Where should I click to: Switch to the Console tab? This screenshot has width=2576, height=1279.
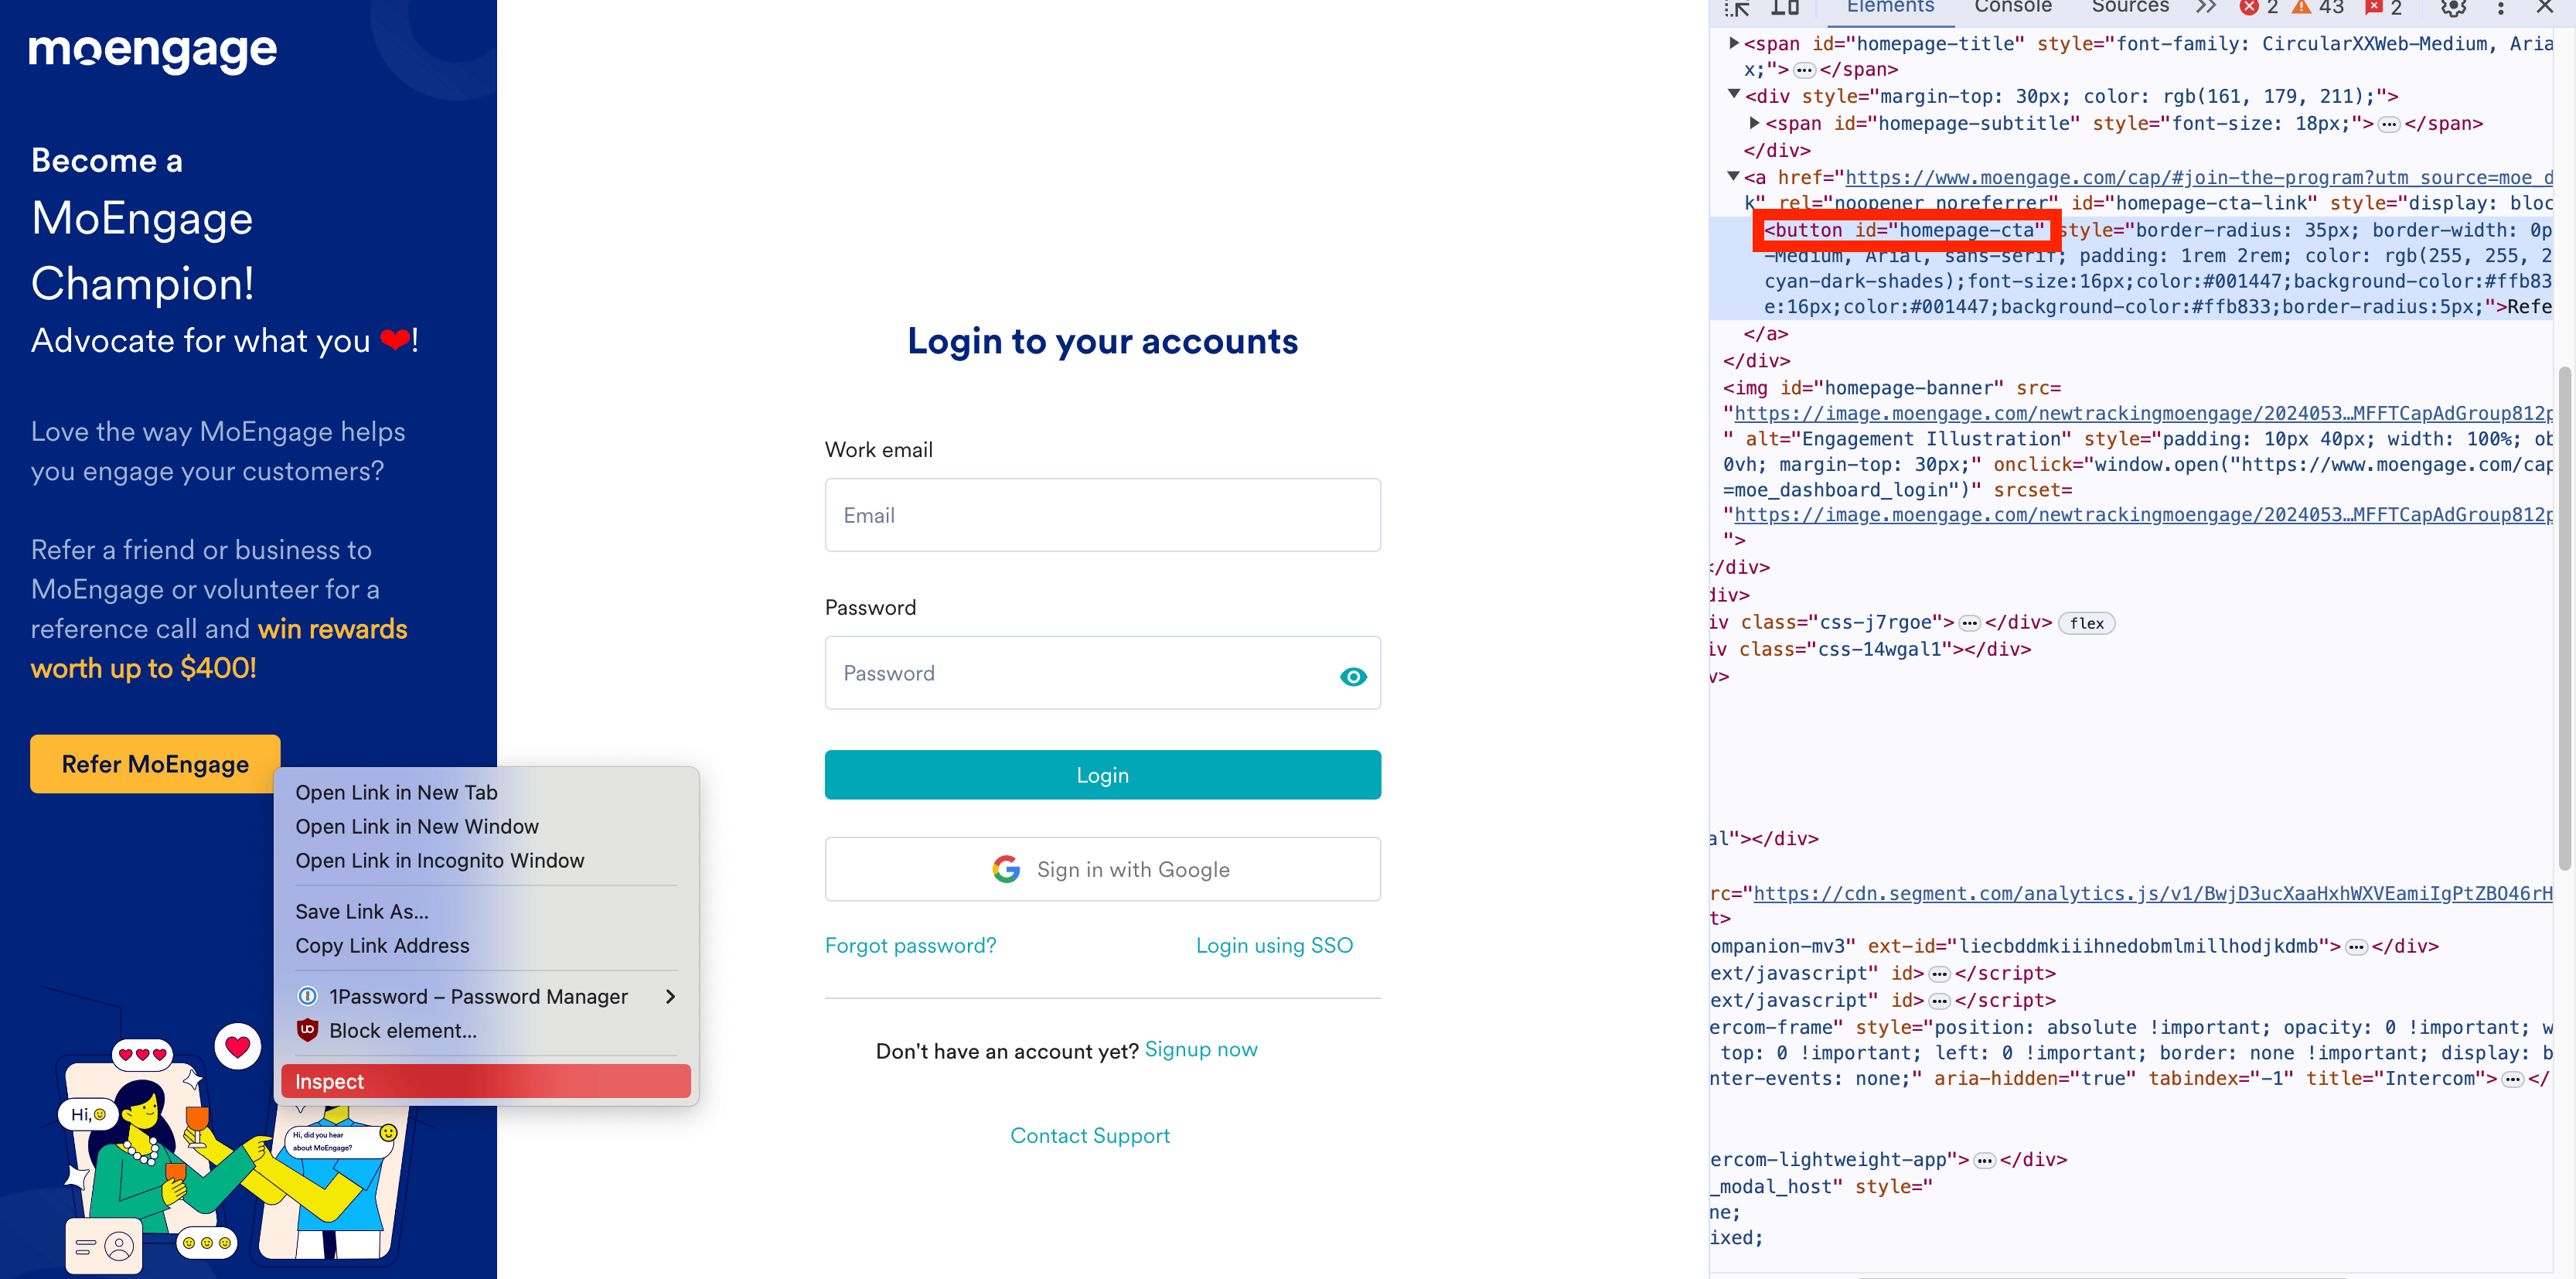click(2013, 8)
